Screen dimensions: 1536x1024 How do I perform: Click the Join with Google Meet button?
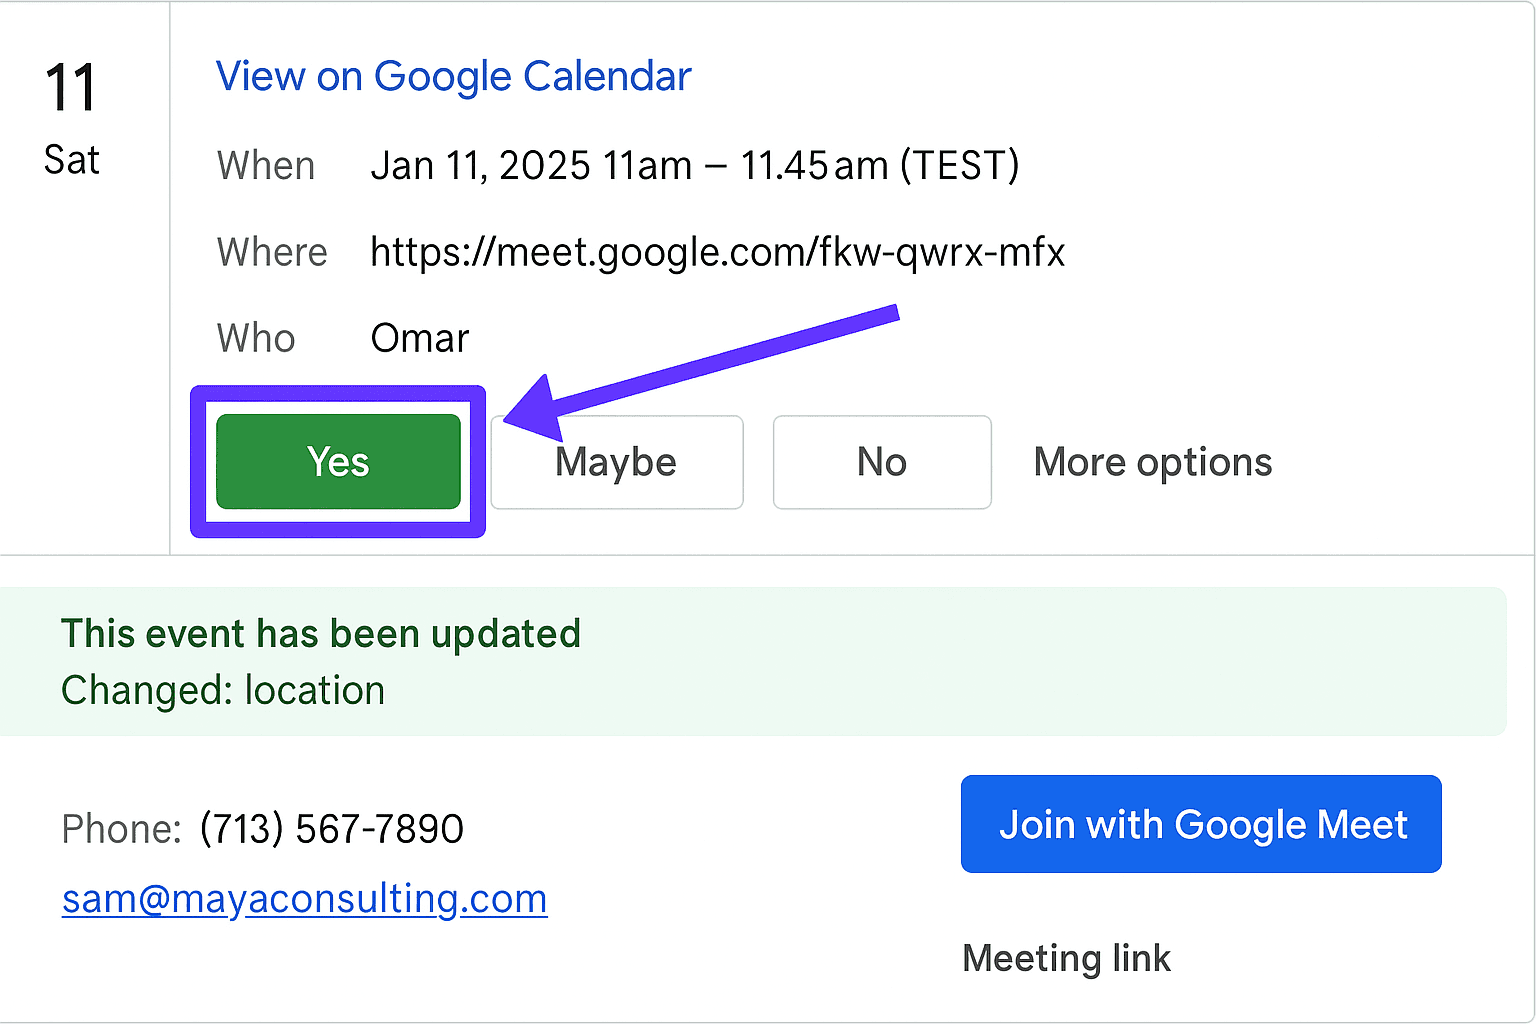[1201, 824]
